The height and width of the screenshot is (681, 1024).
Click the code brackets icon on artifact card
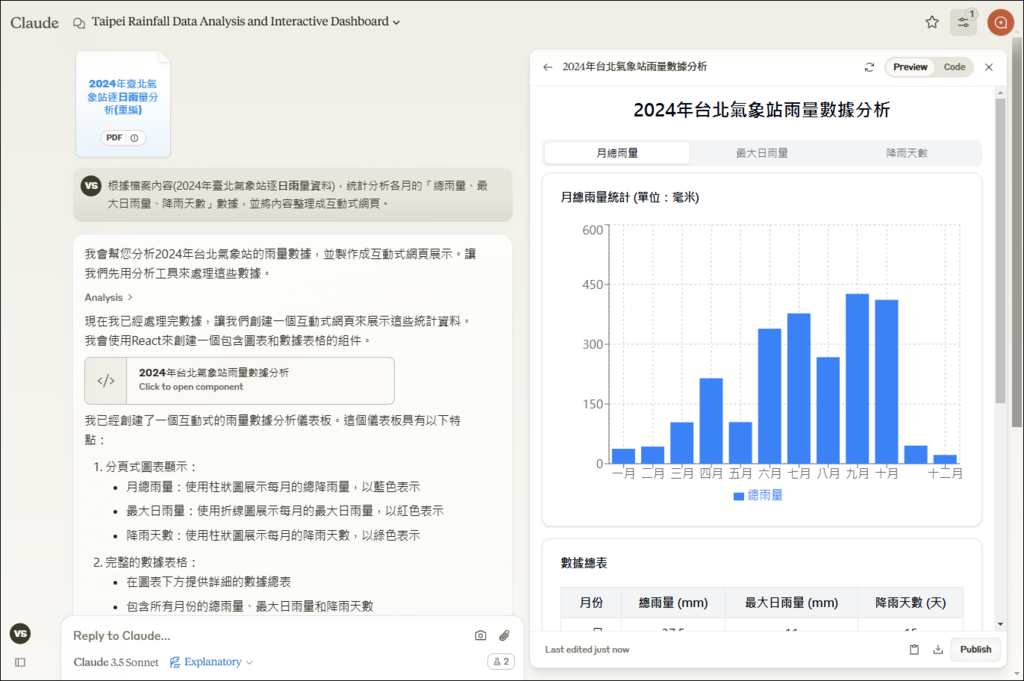pyautogui.click(x=106, y=381)
